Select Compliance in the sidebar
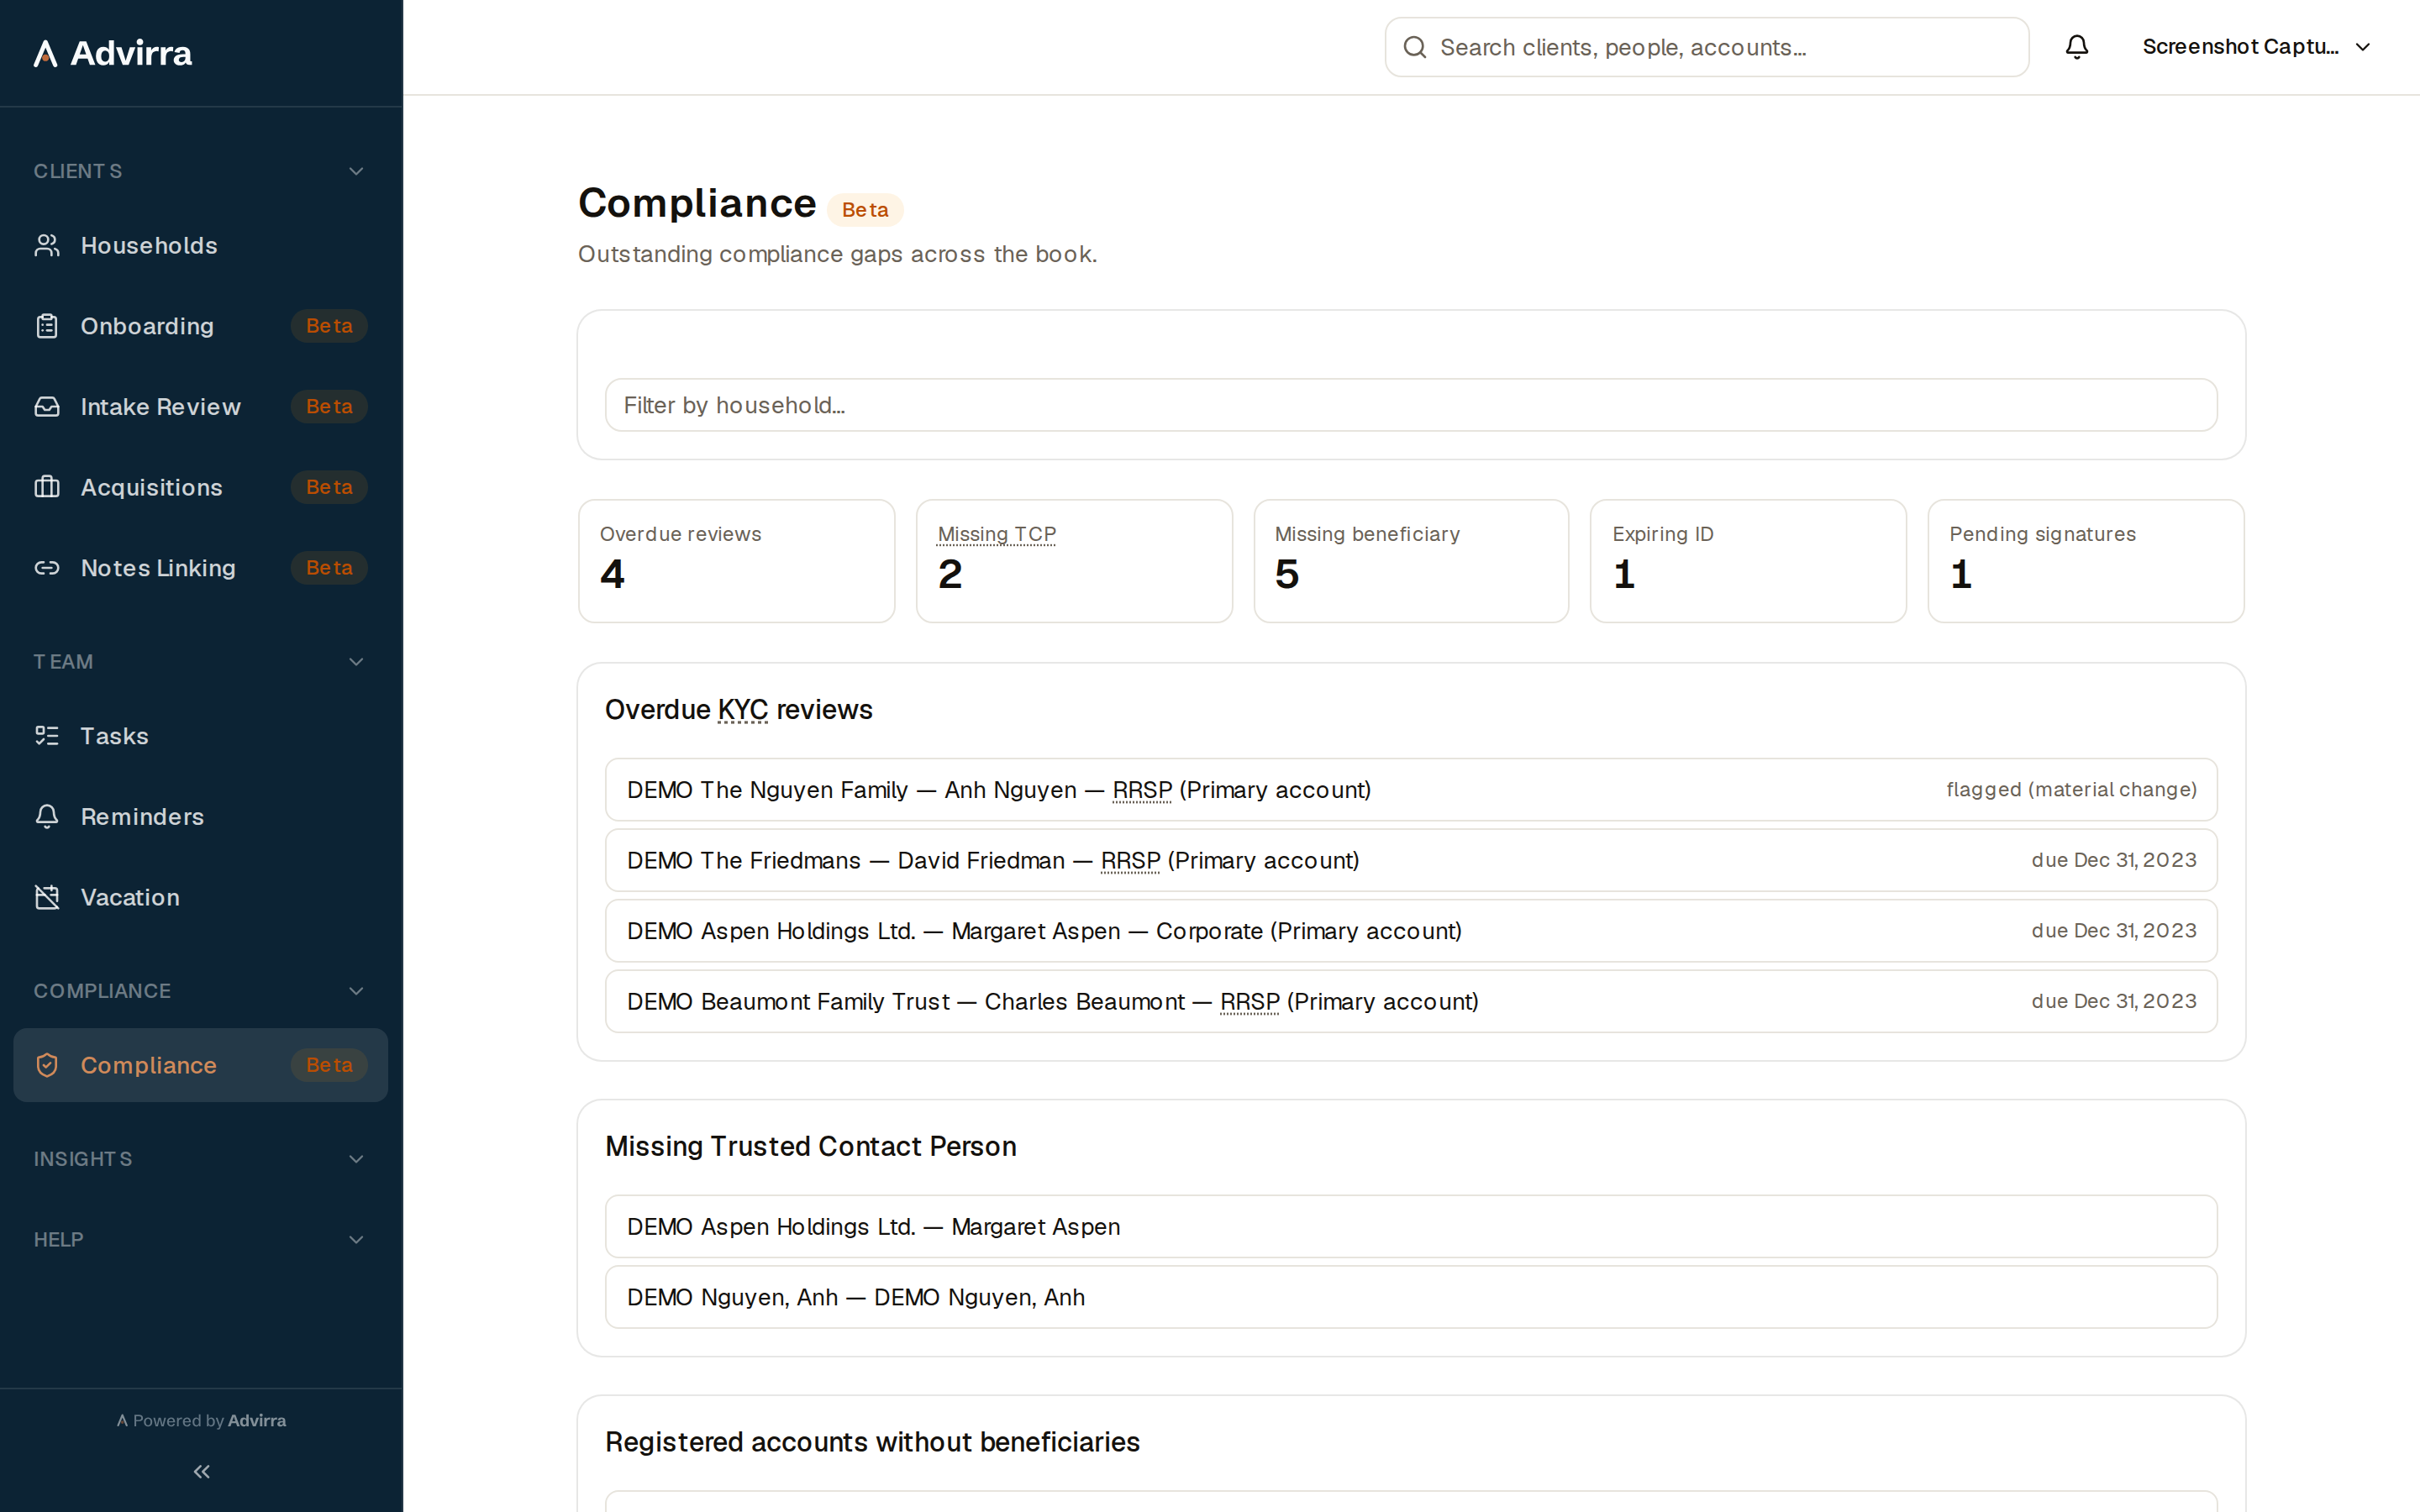 (x=201, y=1065)
